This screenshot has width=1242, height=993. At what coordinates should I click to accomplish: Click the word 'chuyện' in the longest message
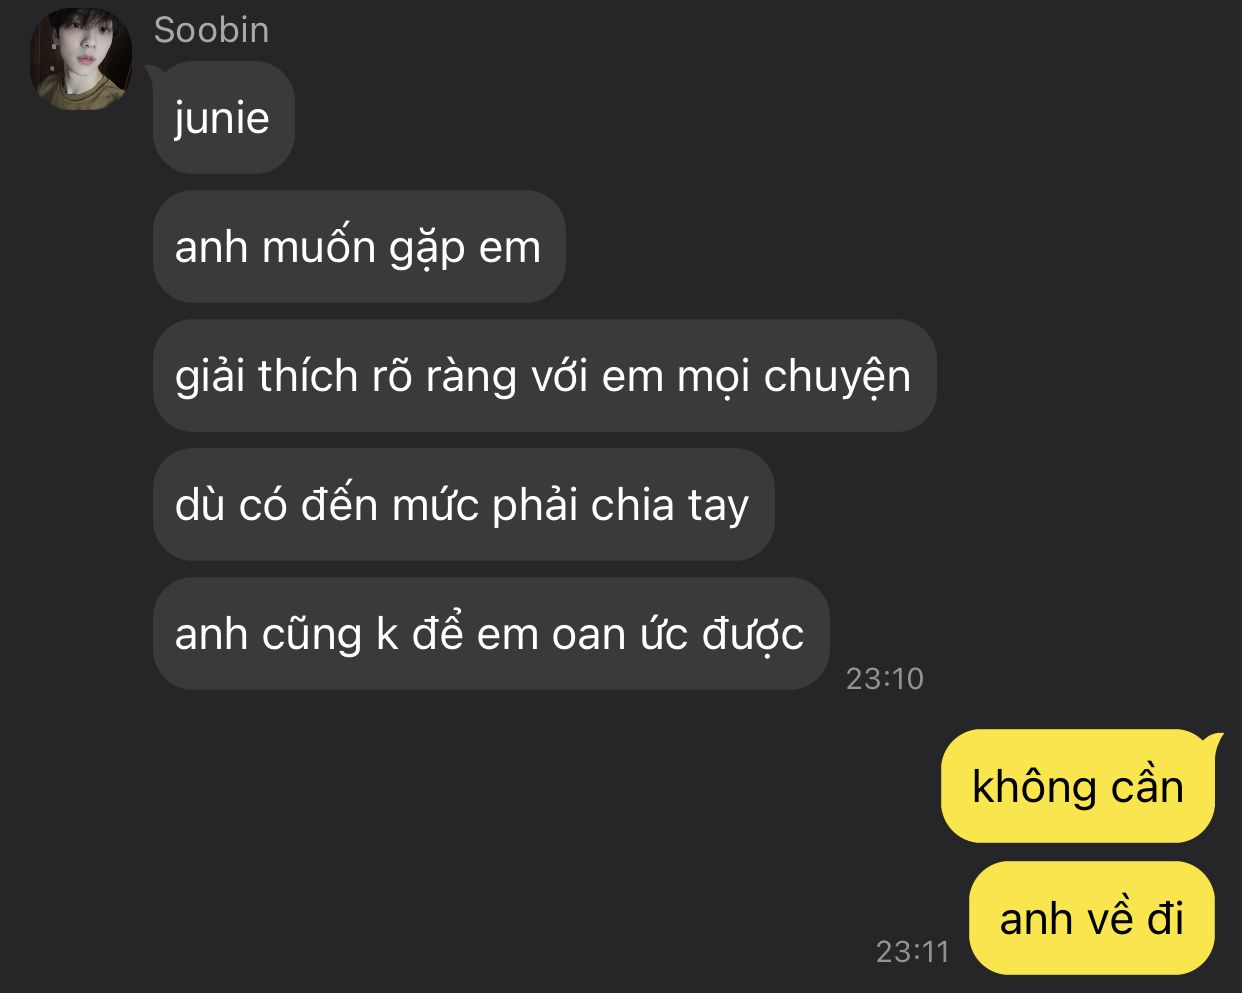tap(837, 378)
